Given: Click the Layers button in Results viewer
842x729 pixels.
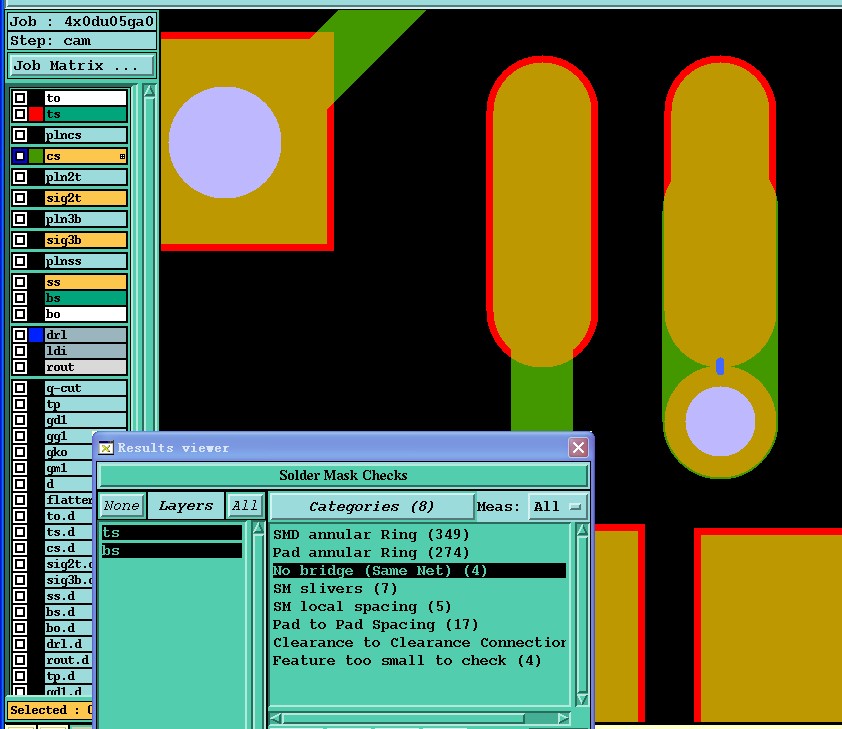Looking at the screenshot, I should point(186,506).
